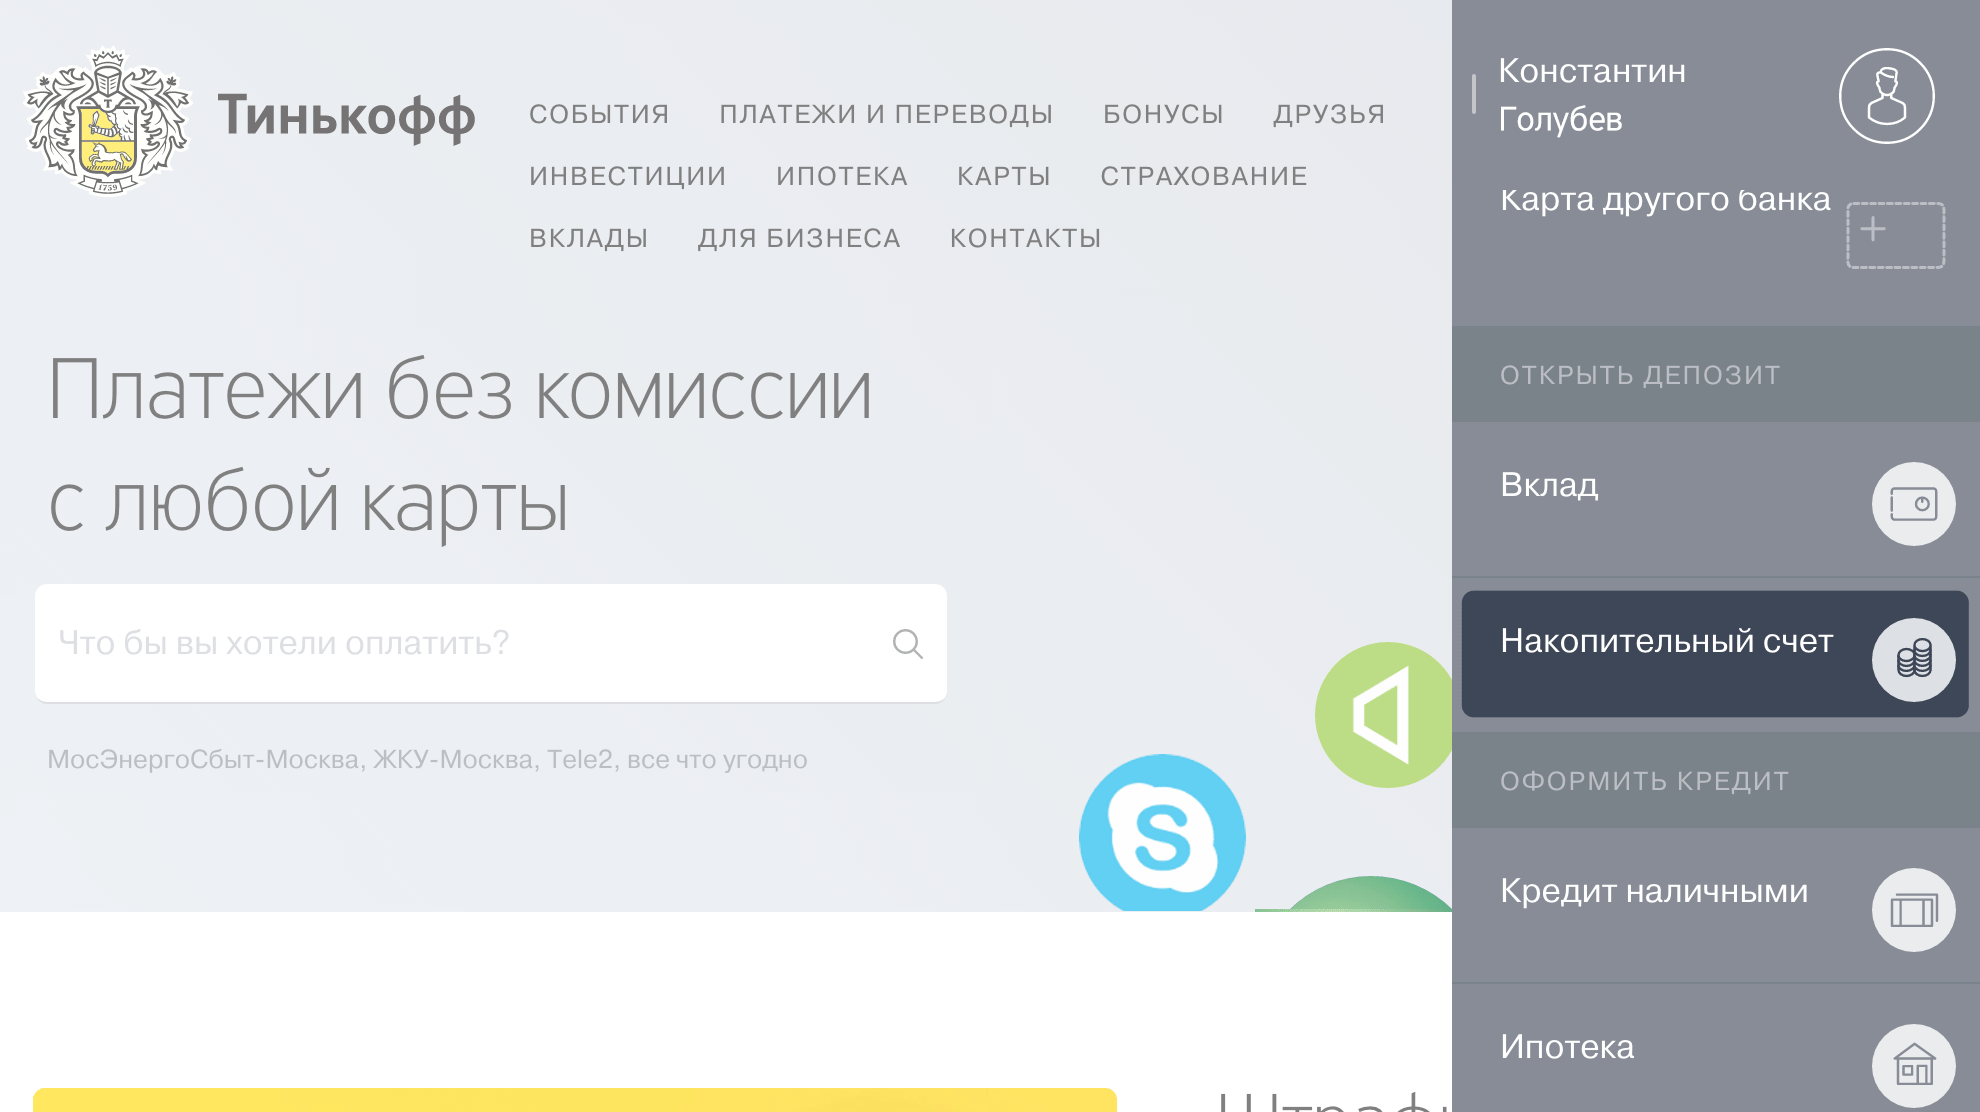Focus the 'Что бы вы хотели оплатить?' search field

click(x=491, y=643)
